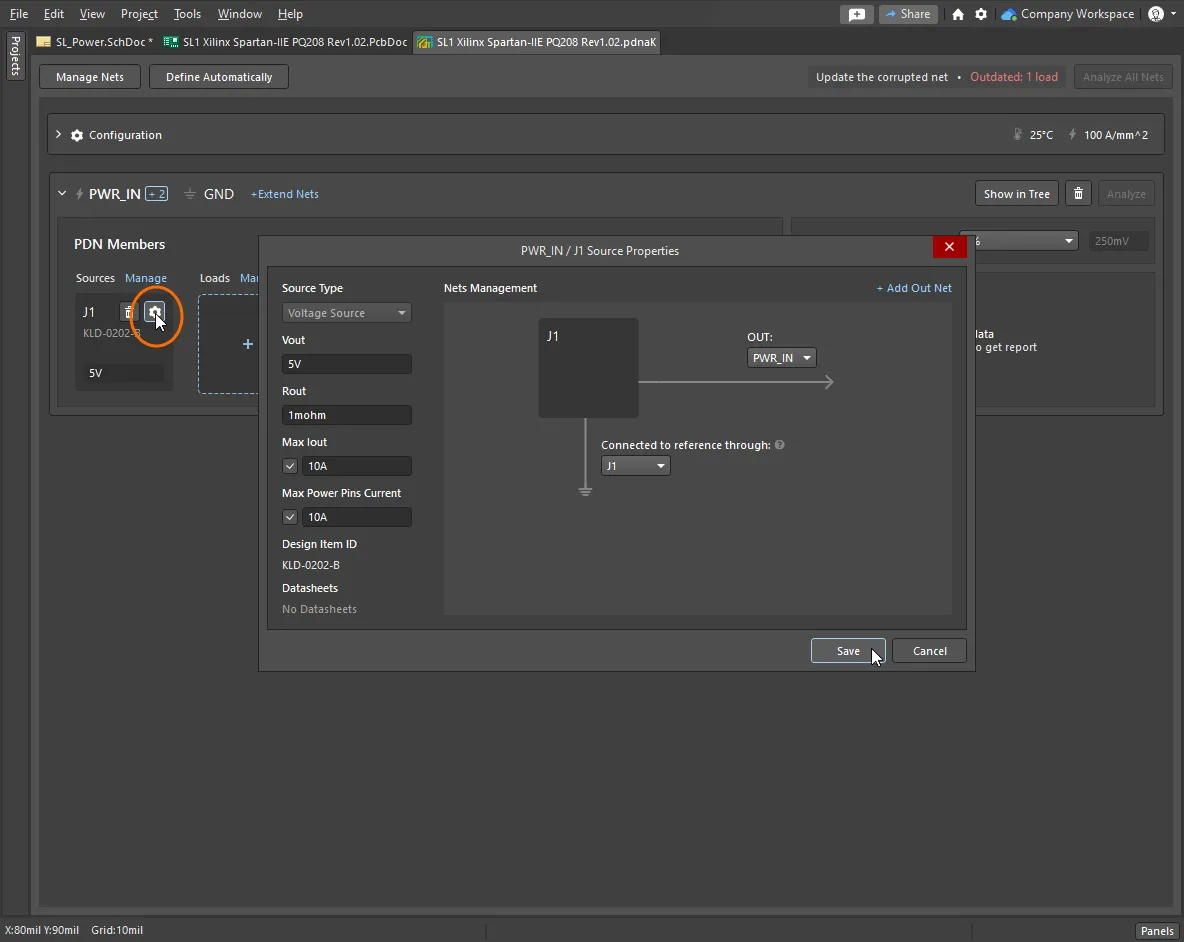1184x942 pixels.
Task: Switch to the SL_Power.SchDoc tab
Action: [x=96, y=42]
